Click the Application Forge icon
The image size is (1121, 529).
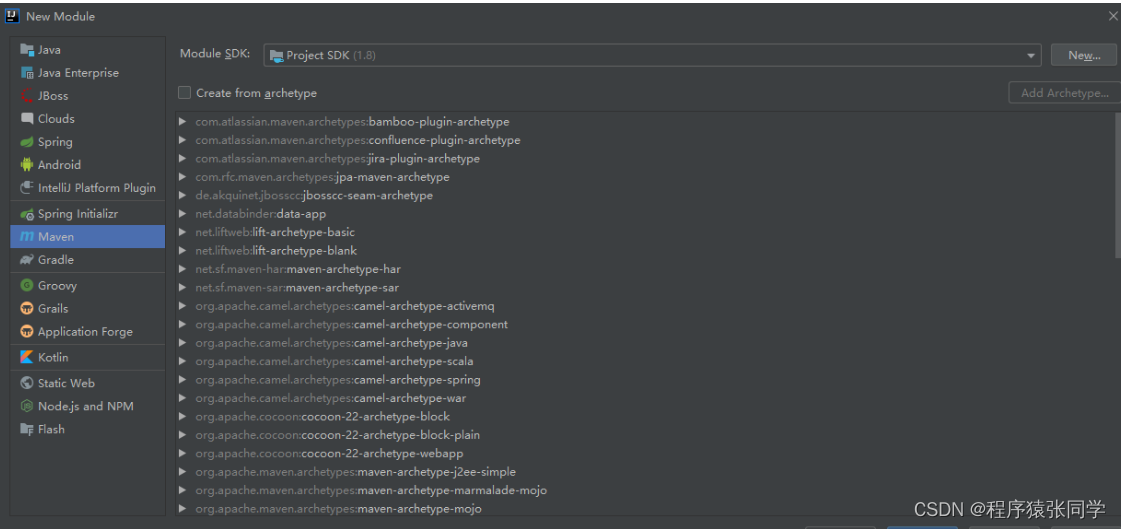[x=27, y=332]
